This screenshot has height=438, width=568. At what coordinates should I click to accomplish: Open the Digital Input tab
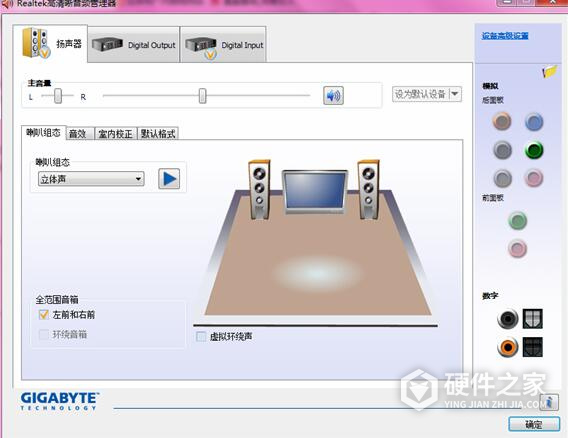point(224,45)
